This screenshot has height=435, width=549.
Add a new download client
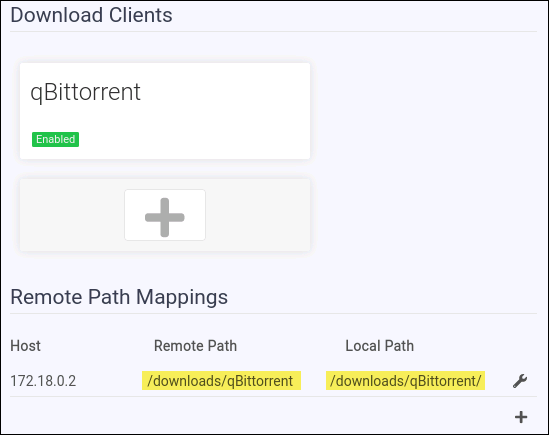click(165, 215)
